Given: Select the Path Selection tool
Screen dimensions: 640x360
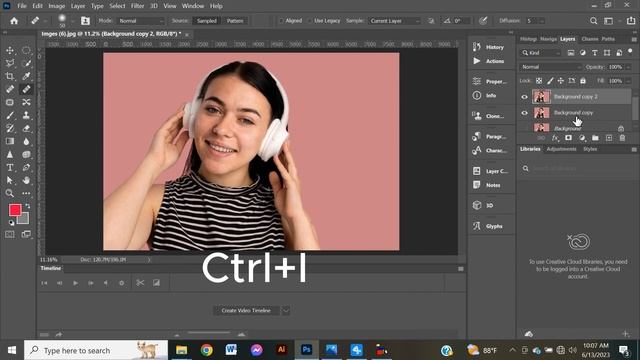Looking at the screenshot, I should [x=10, y=180].
